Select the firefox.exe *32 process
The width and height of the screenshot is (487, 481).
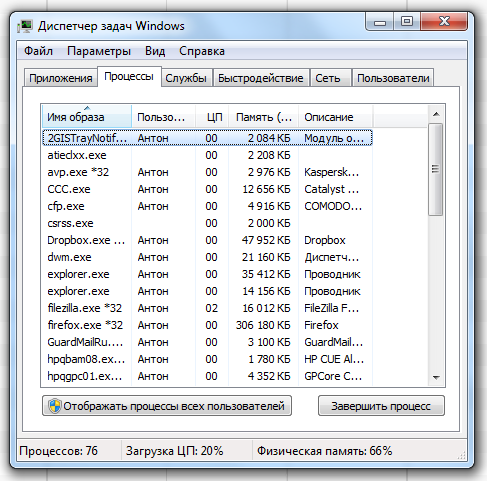coord(207,325)
